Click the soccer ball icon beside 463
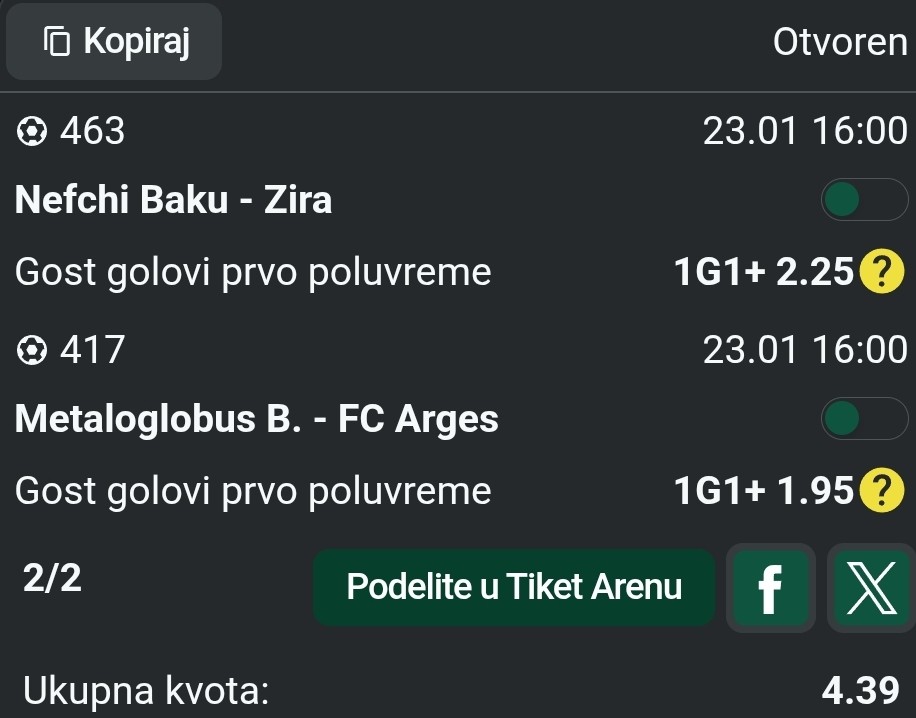916x718 pixels. [x=32, y=132]
